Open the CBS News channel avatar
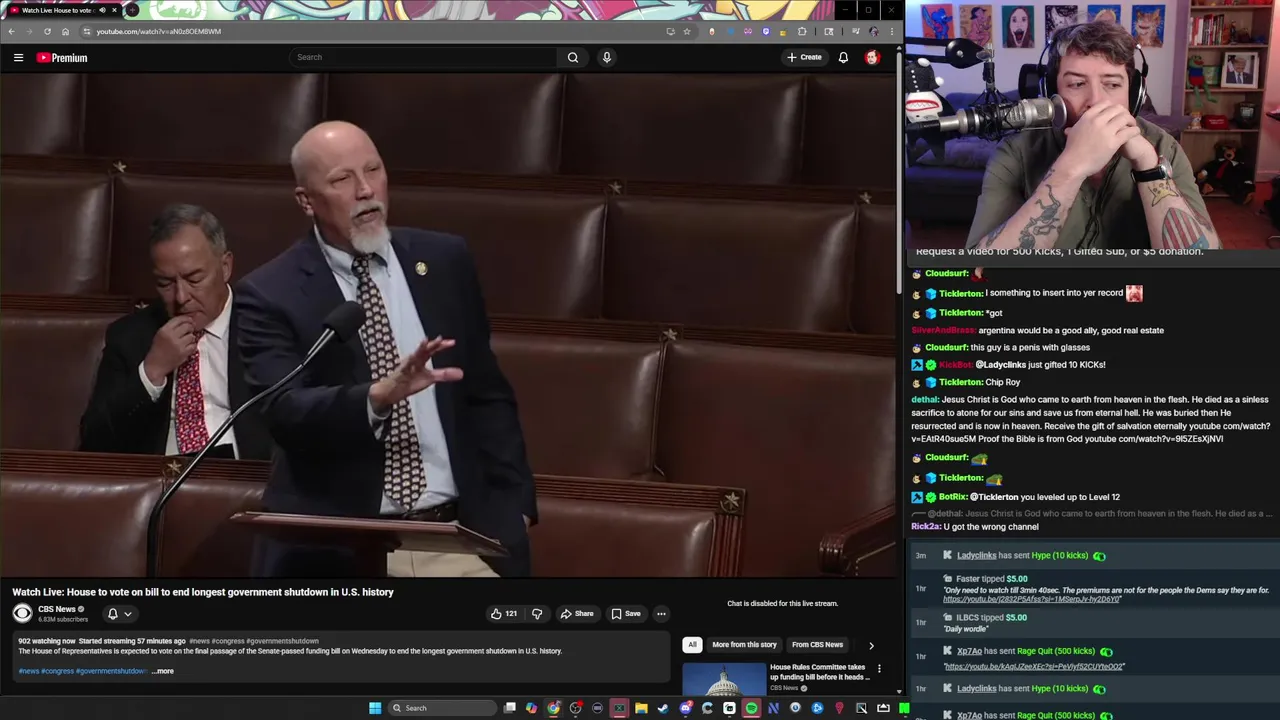Screen dimensions: 1280x720 point(22,613)
